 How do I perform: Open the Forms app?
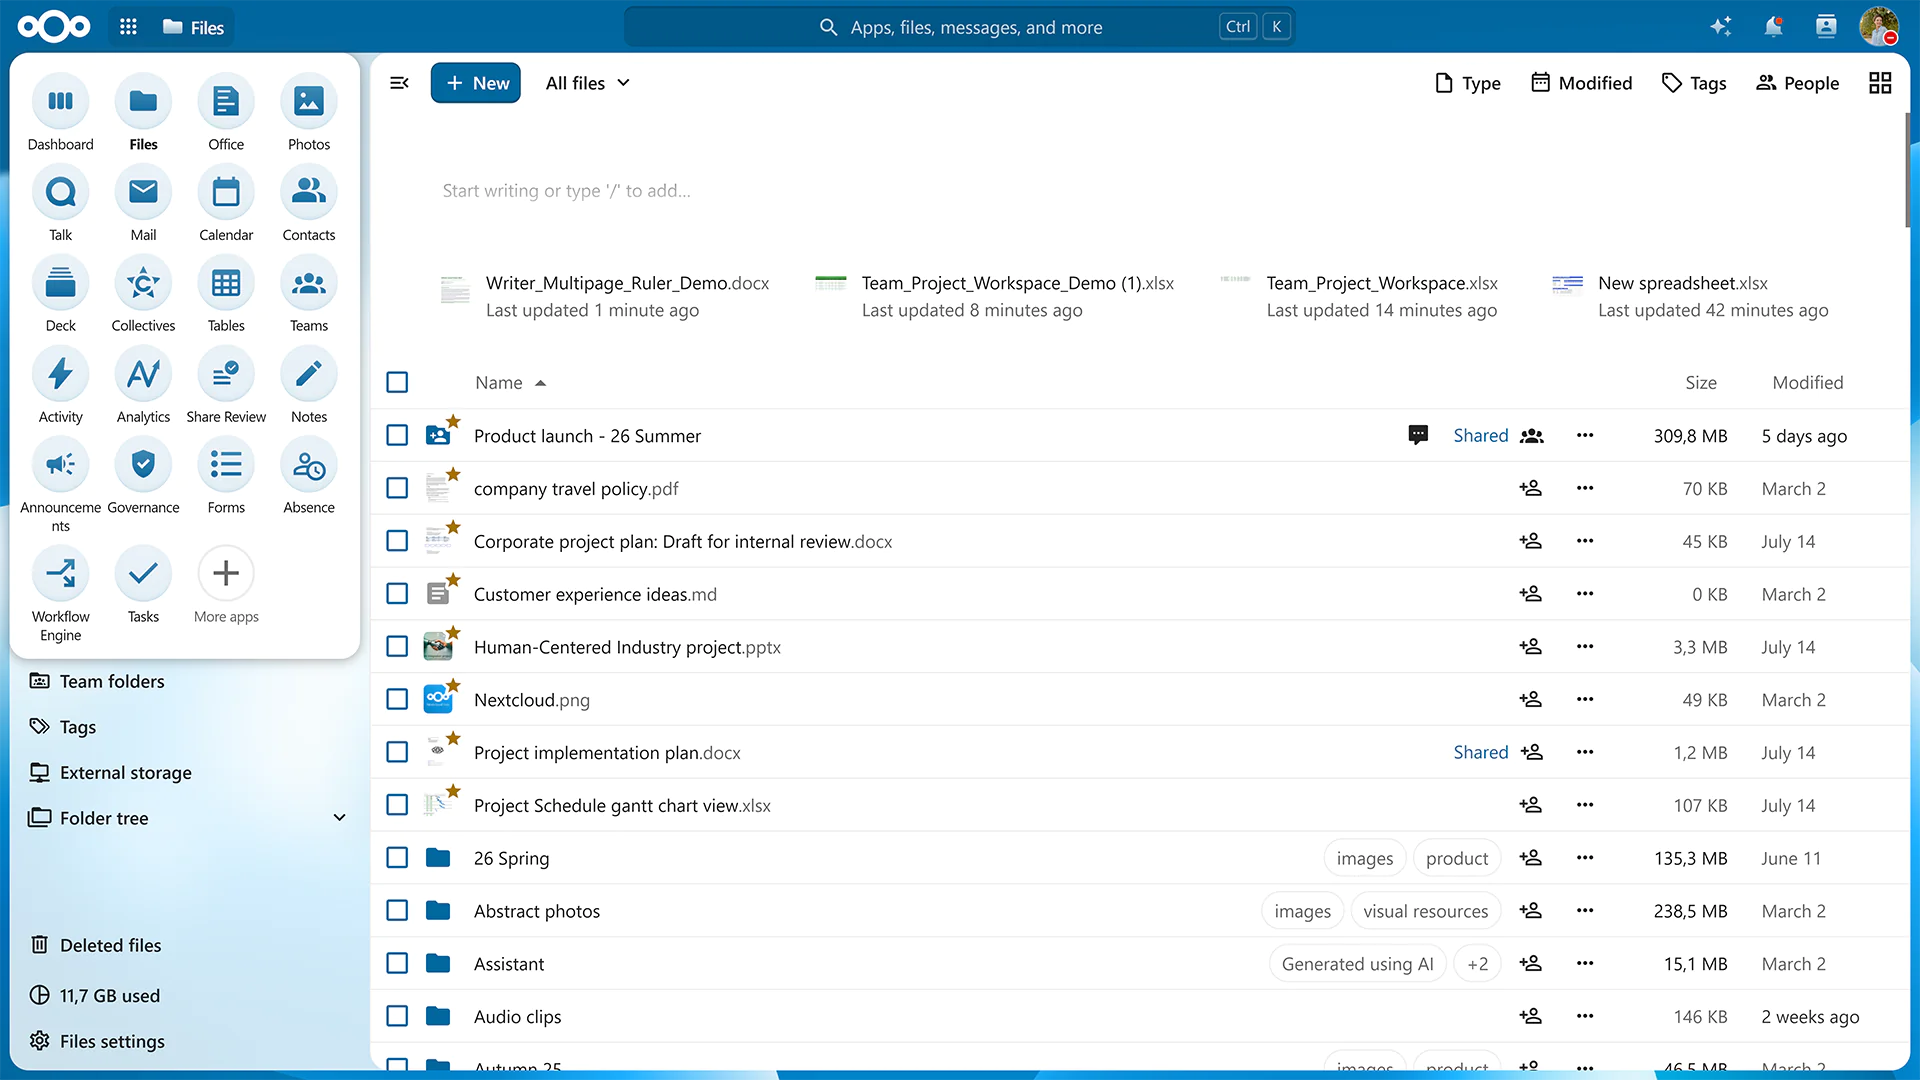tap(226, 476)
